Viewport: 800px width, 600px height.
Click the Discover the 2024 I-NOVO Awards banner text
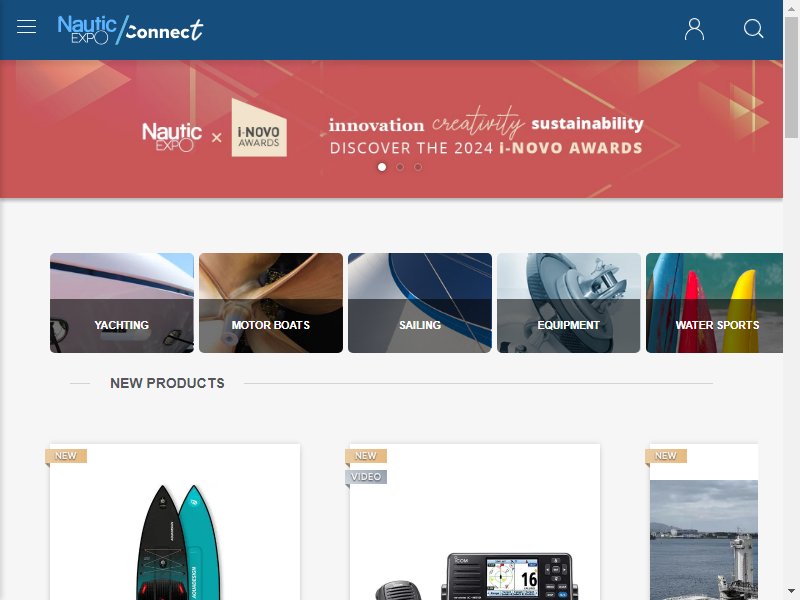[486, 148]
